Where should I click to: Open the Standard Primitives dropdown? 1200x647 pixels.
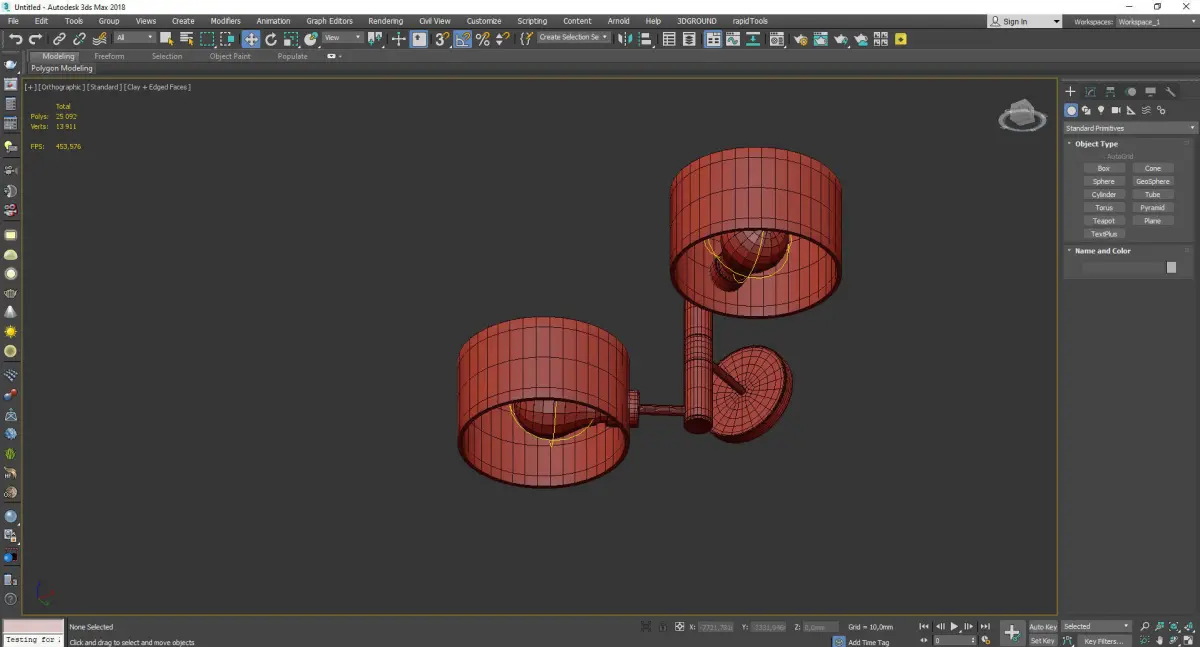point(1130,128)
